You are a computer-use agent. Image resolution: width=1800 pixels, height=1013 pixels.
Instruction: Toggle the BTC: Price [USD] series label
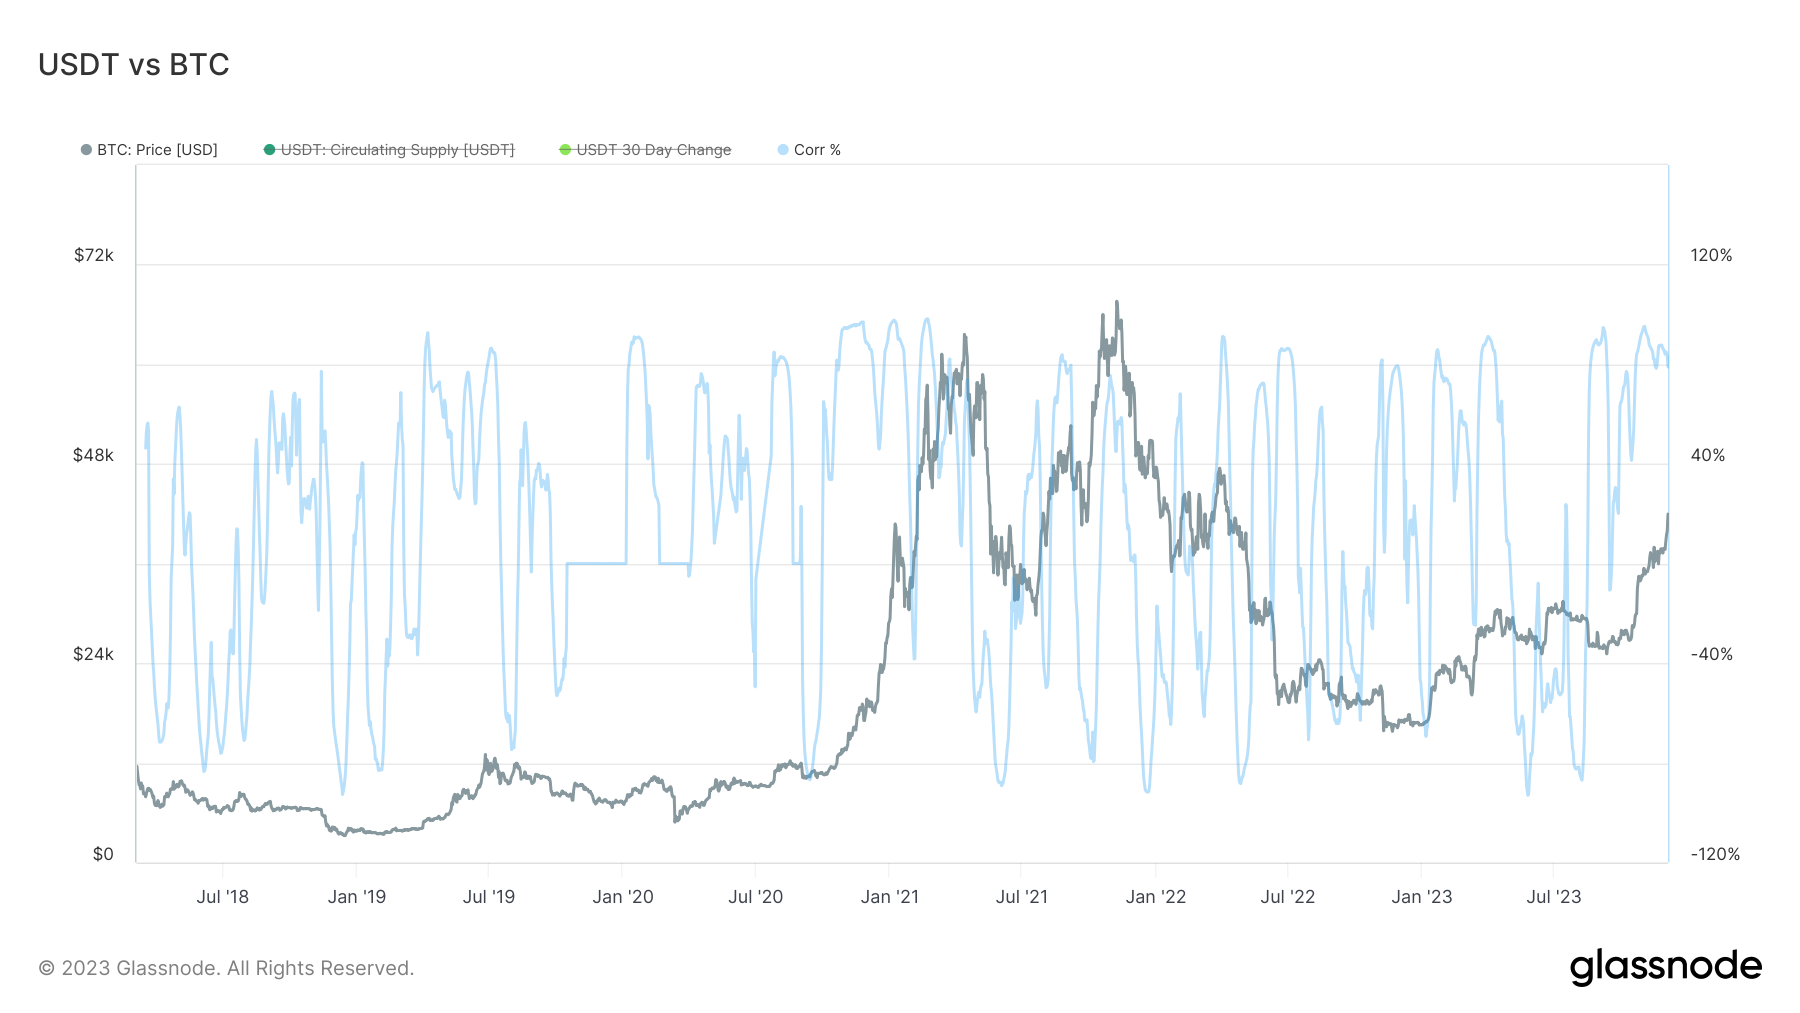157,150
